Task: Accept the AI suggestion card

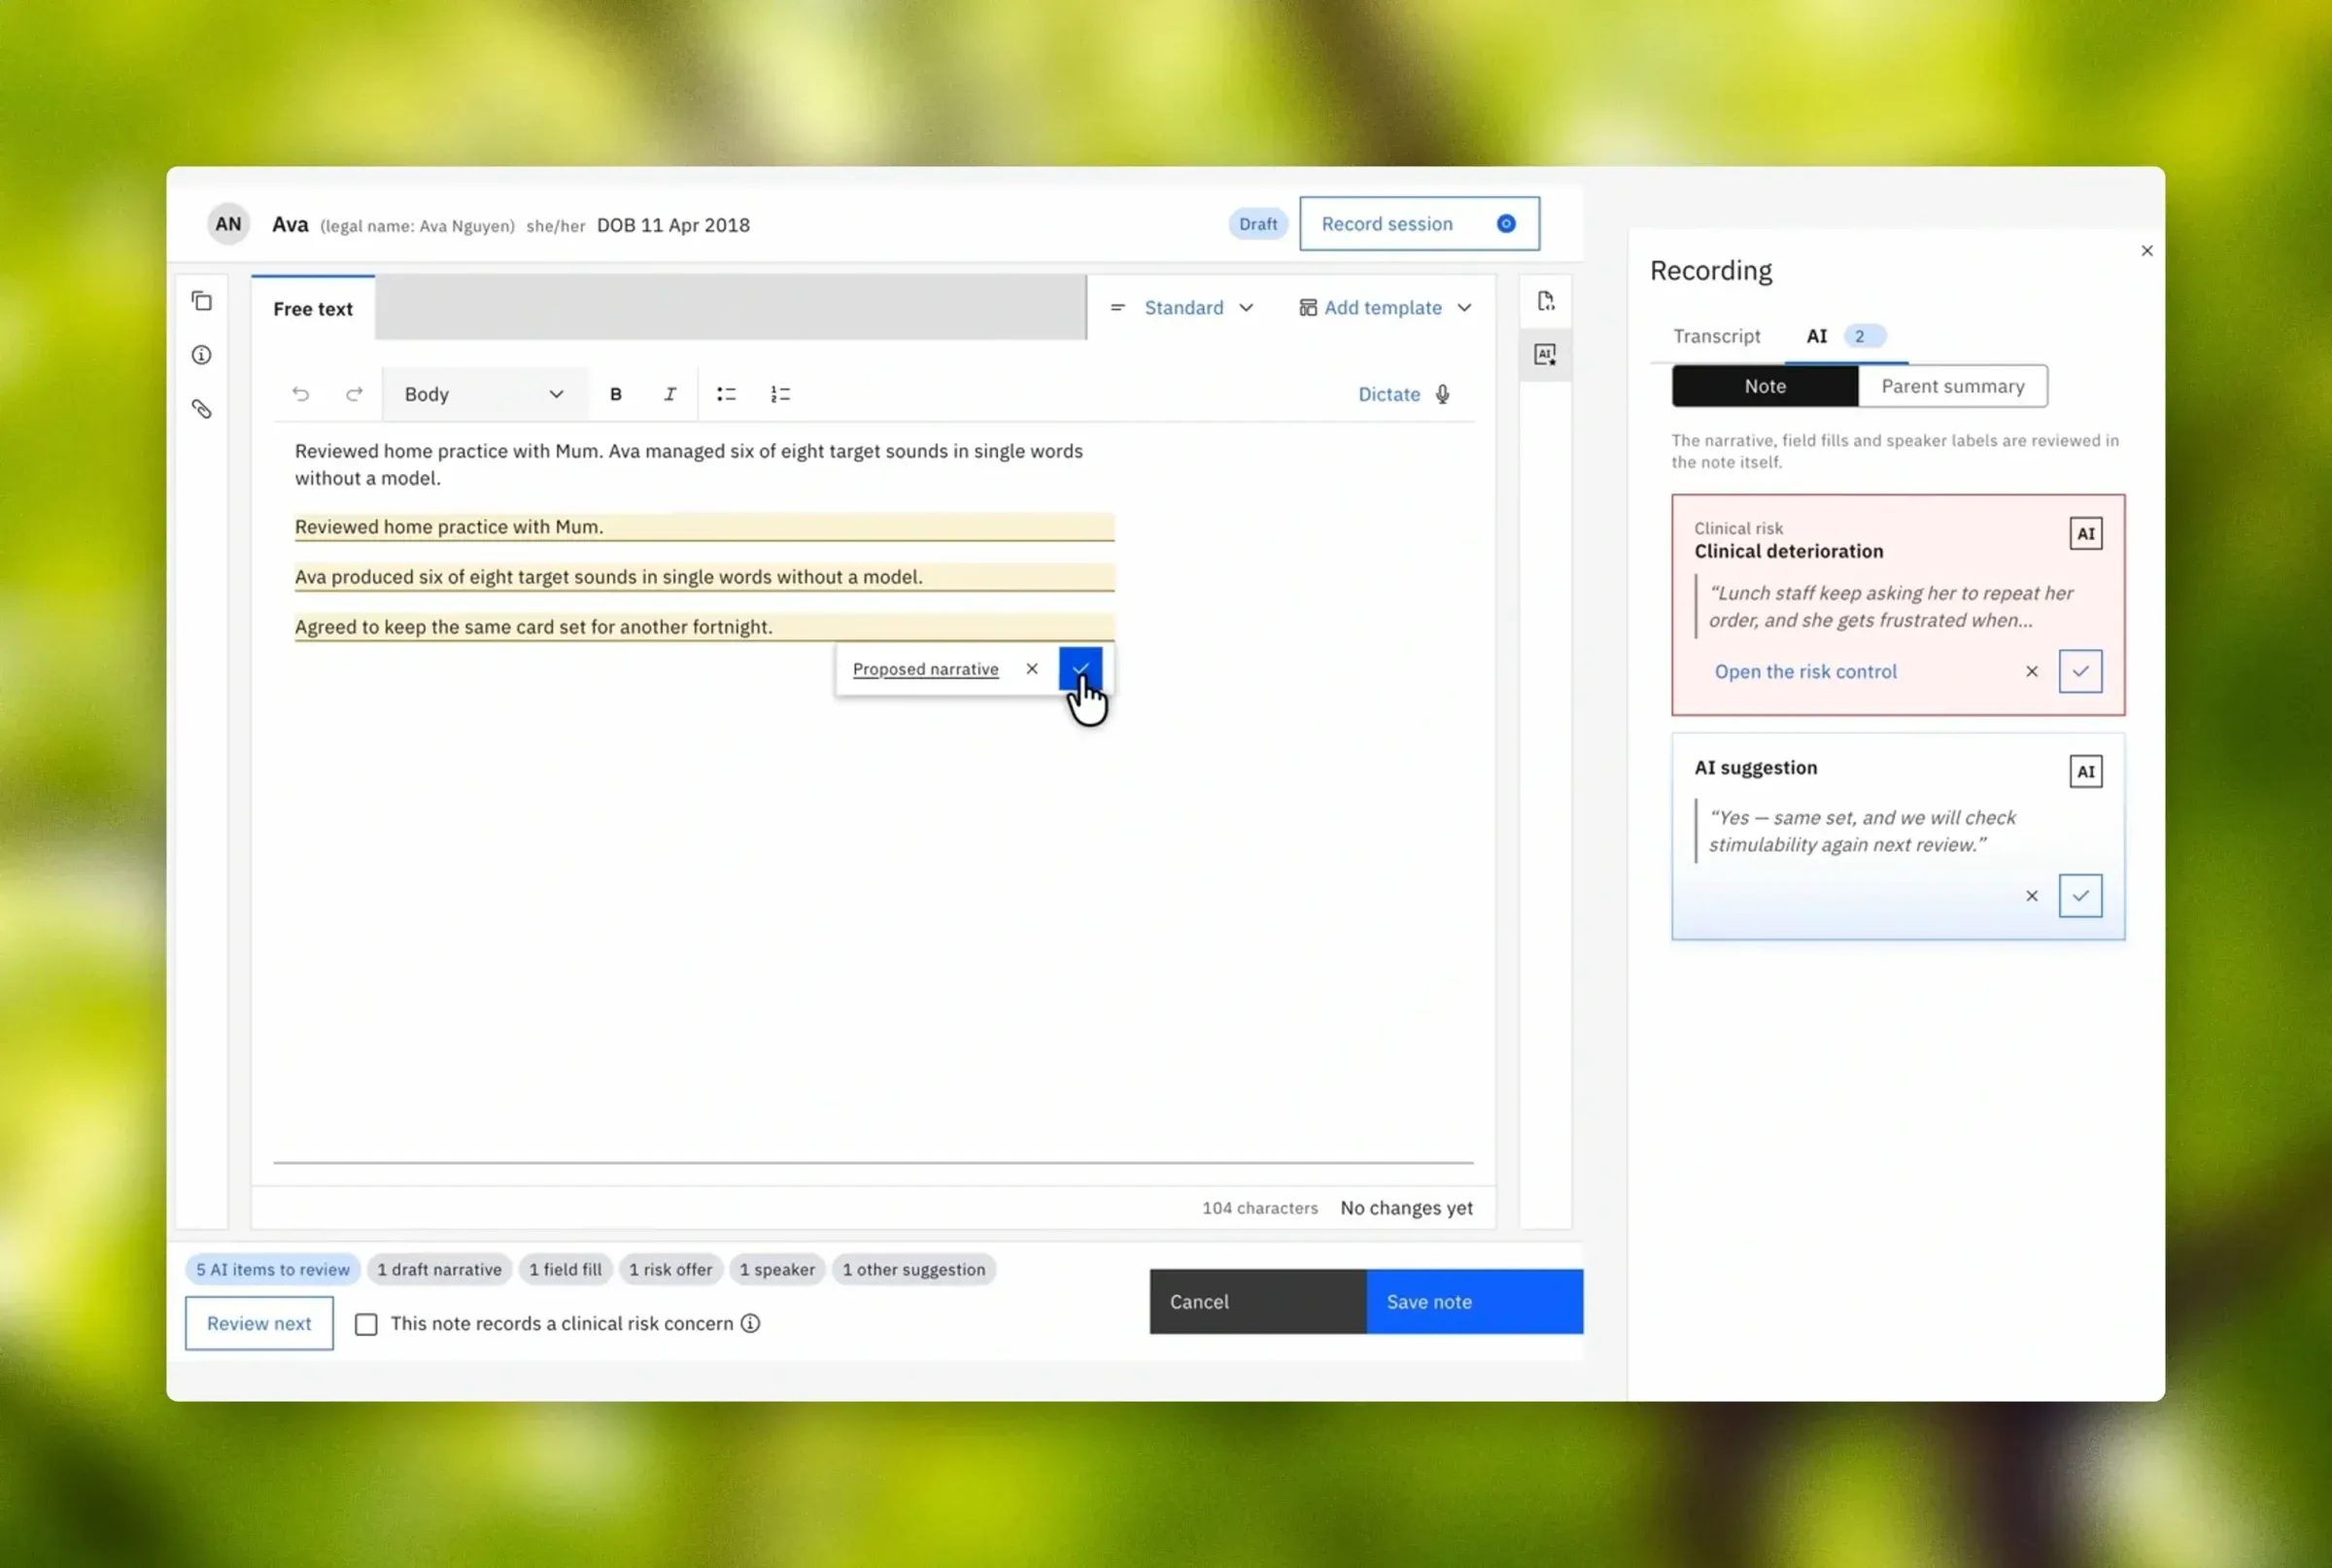Action: coord(2080,896)
